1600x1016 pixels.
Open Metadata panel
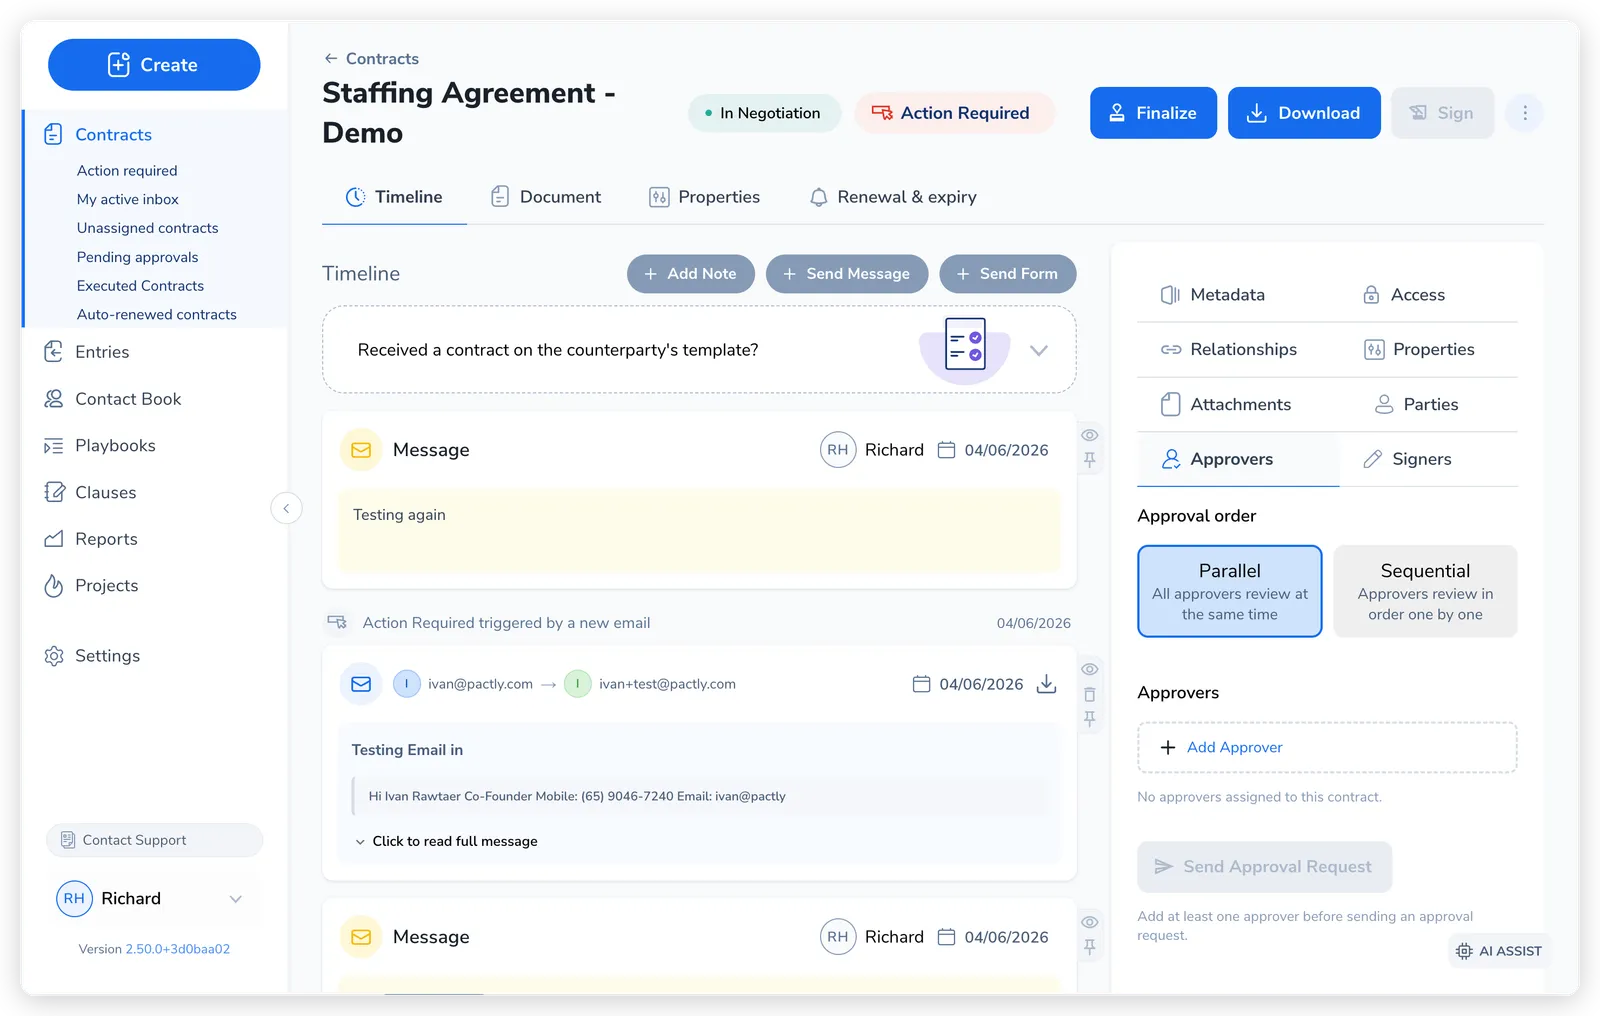(x=1212, y=295)
